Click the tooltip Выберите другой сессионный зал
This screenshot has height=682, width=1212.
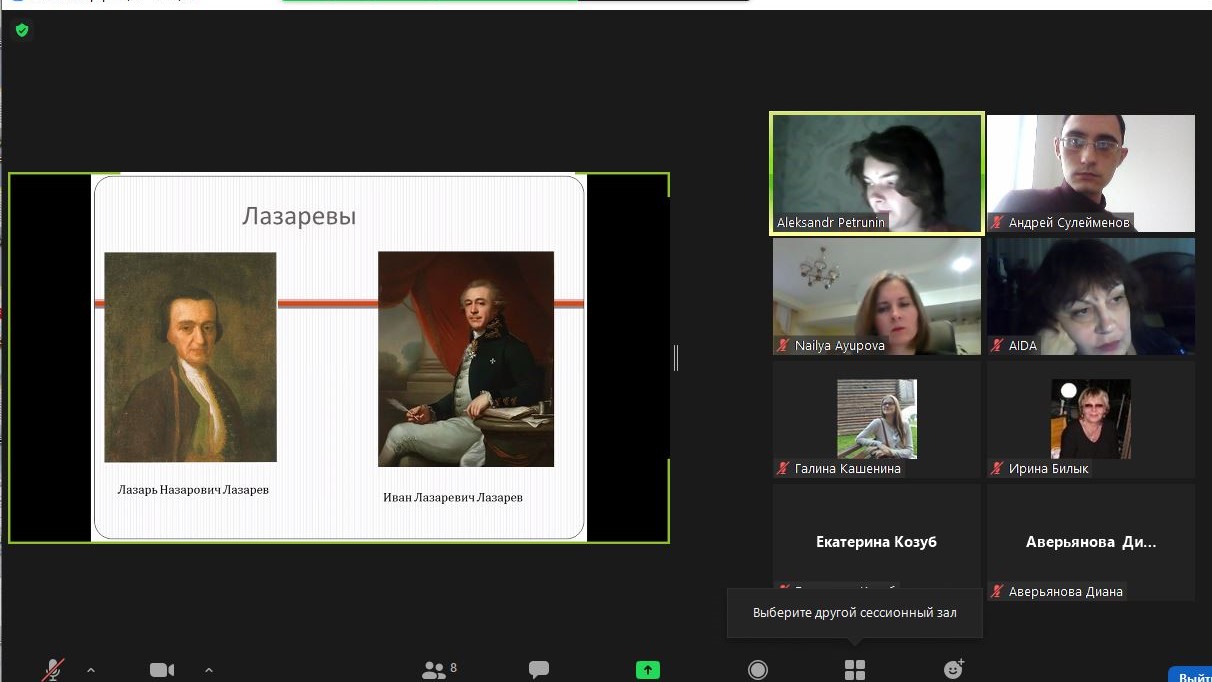click(x=855, y=612)
